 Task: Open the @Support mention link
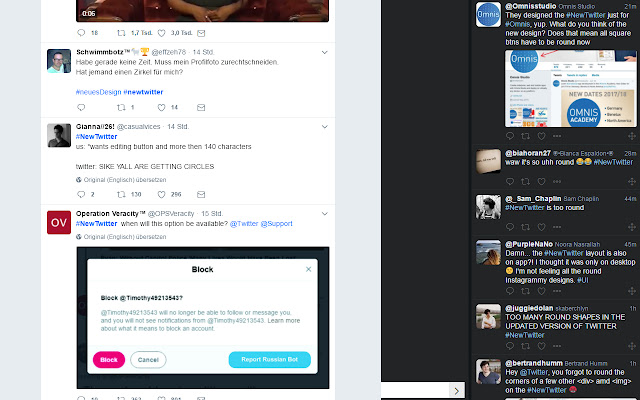pos(276,224)
